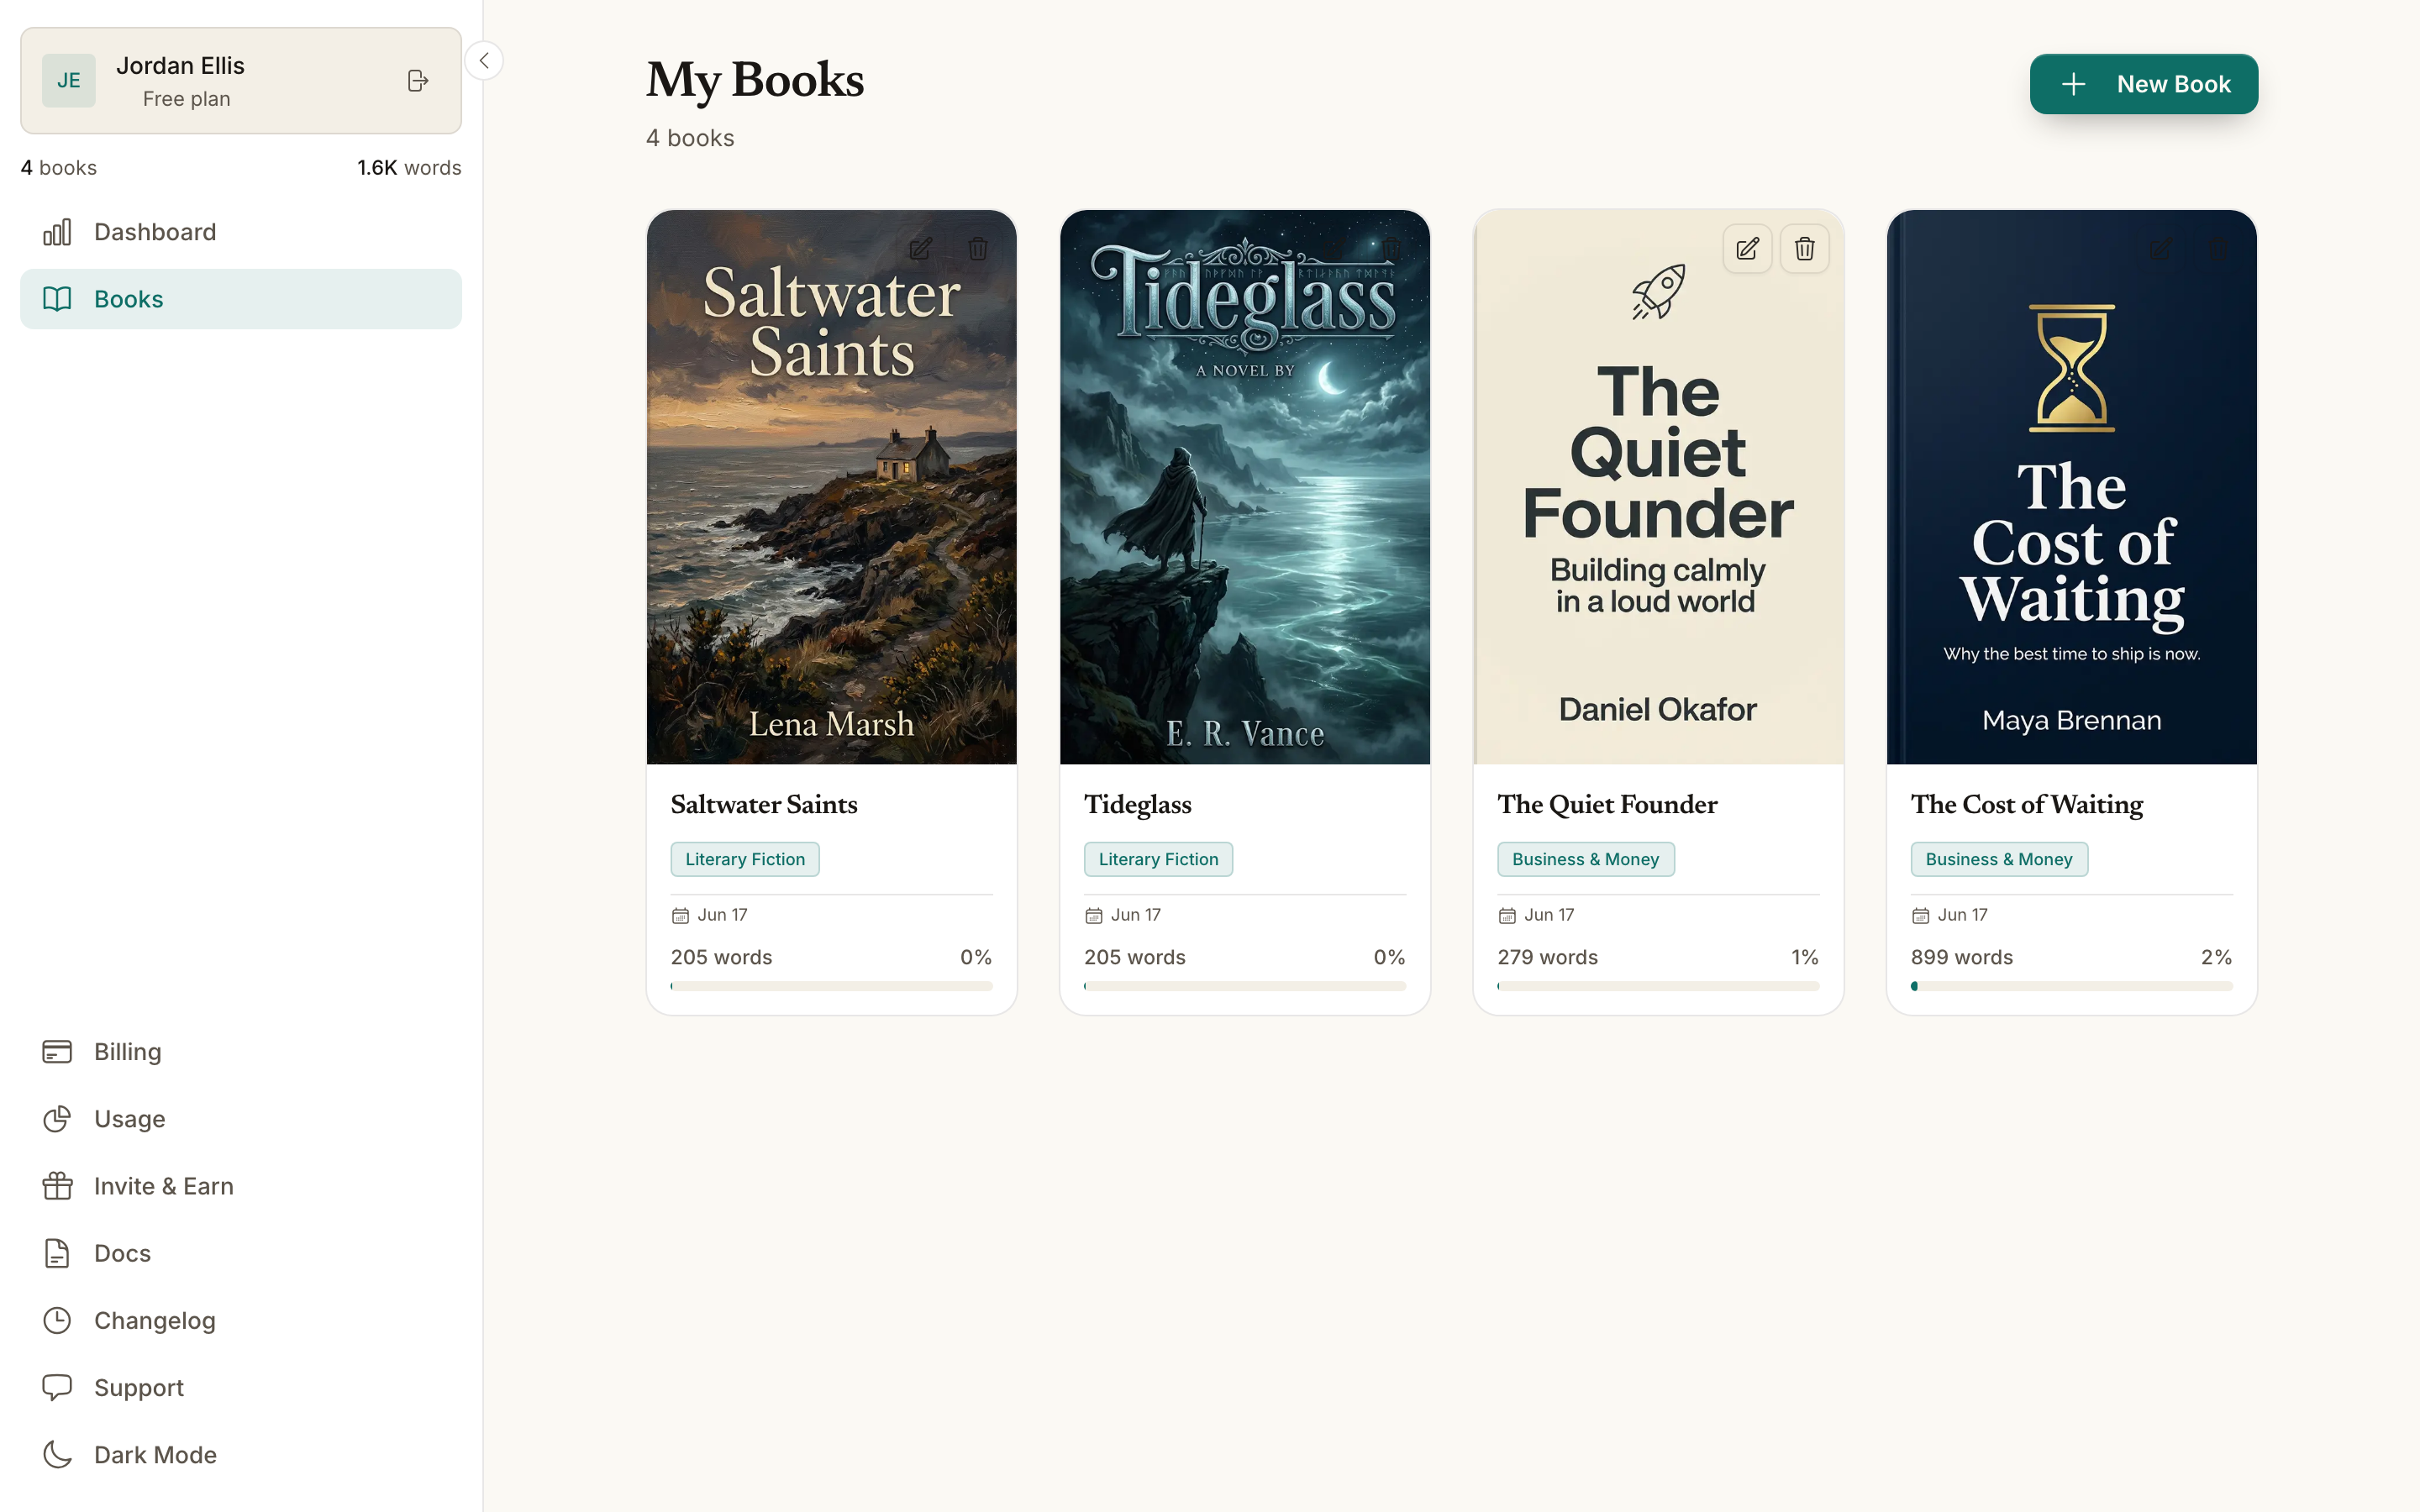Click the calendar icon on Saltwater Saints card
Viewport: 2420px width, 1512px height.
pos(680,915)
